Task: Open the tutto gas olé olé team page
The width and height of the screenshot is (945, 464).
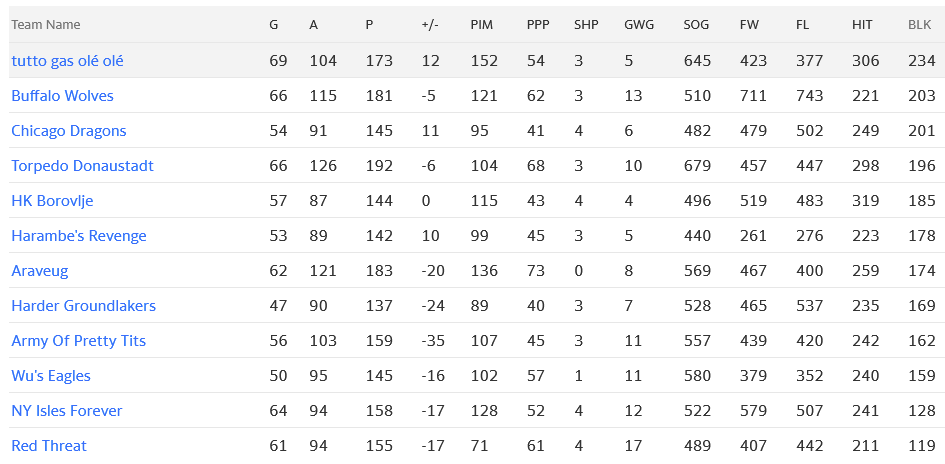Action: coord(67,61)
